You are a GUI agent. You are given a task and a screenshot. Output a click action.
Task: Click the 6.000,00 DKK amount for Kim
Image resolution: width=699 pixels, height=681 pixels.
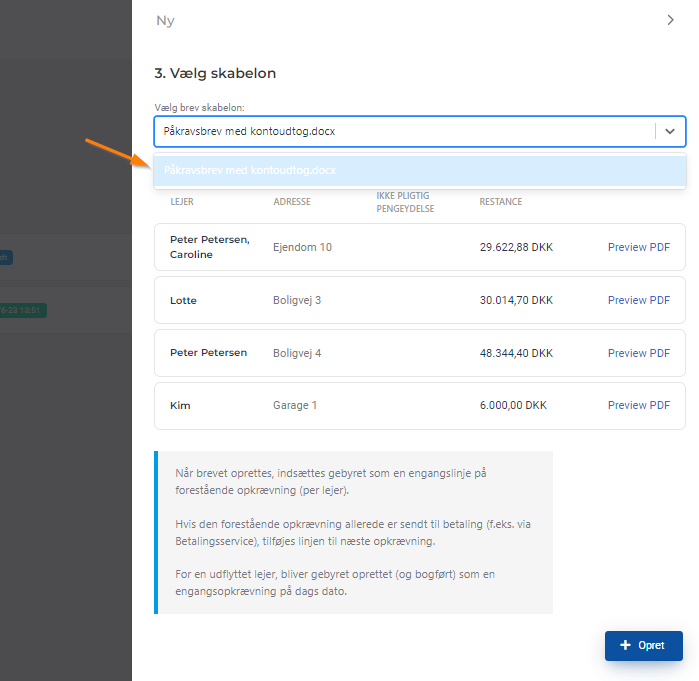coord(513,405)
